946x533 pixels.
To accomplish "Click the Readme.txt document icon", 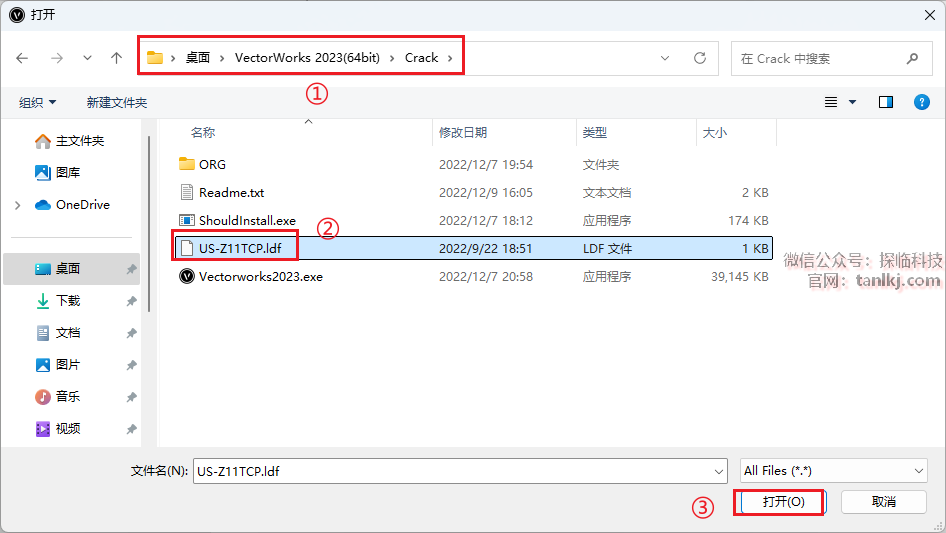I will (x=186, y=192).
